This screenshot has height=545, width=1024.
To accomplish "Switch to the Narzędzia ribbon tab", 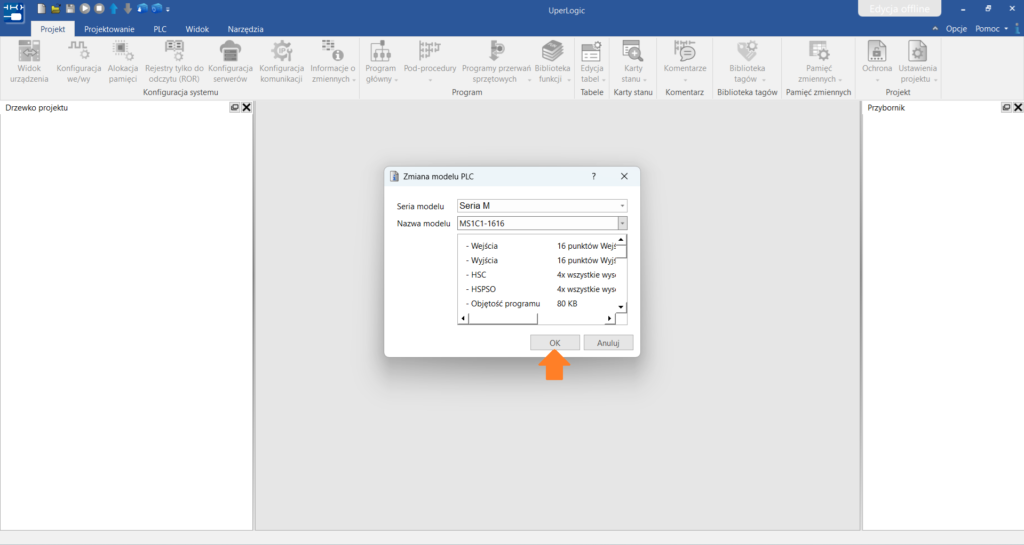I will [x=246, y=29].
